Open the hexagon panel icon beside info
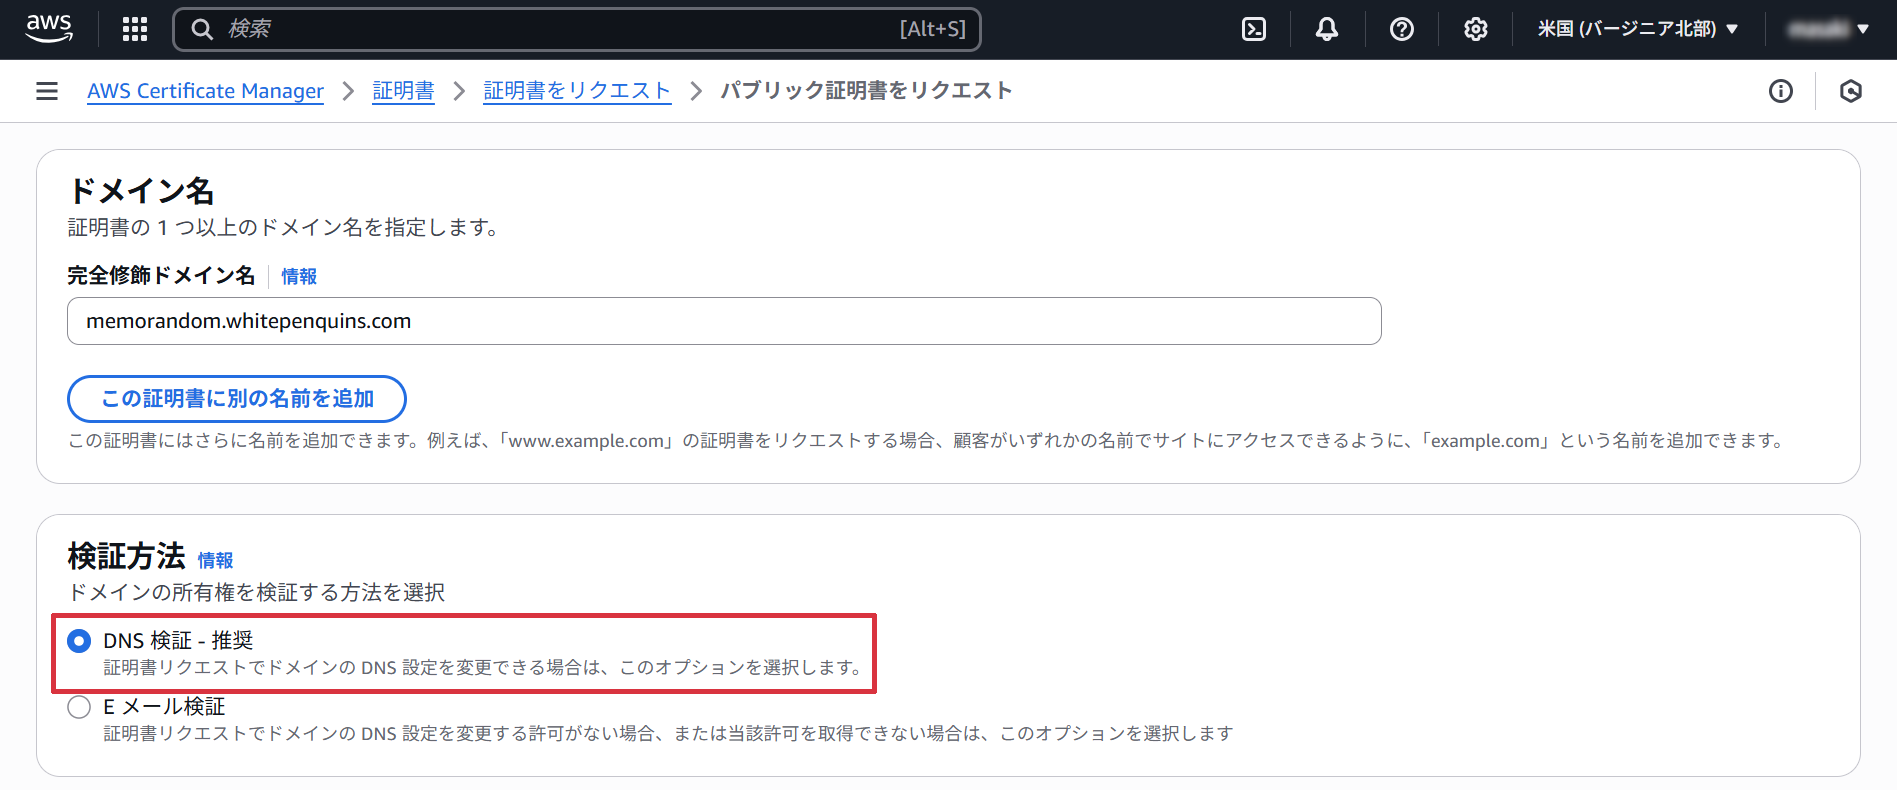Screen dimensions: 1897x790 point(1851,91)
